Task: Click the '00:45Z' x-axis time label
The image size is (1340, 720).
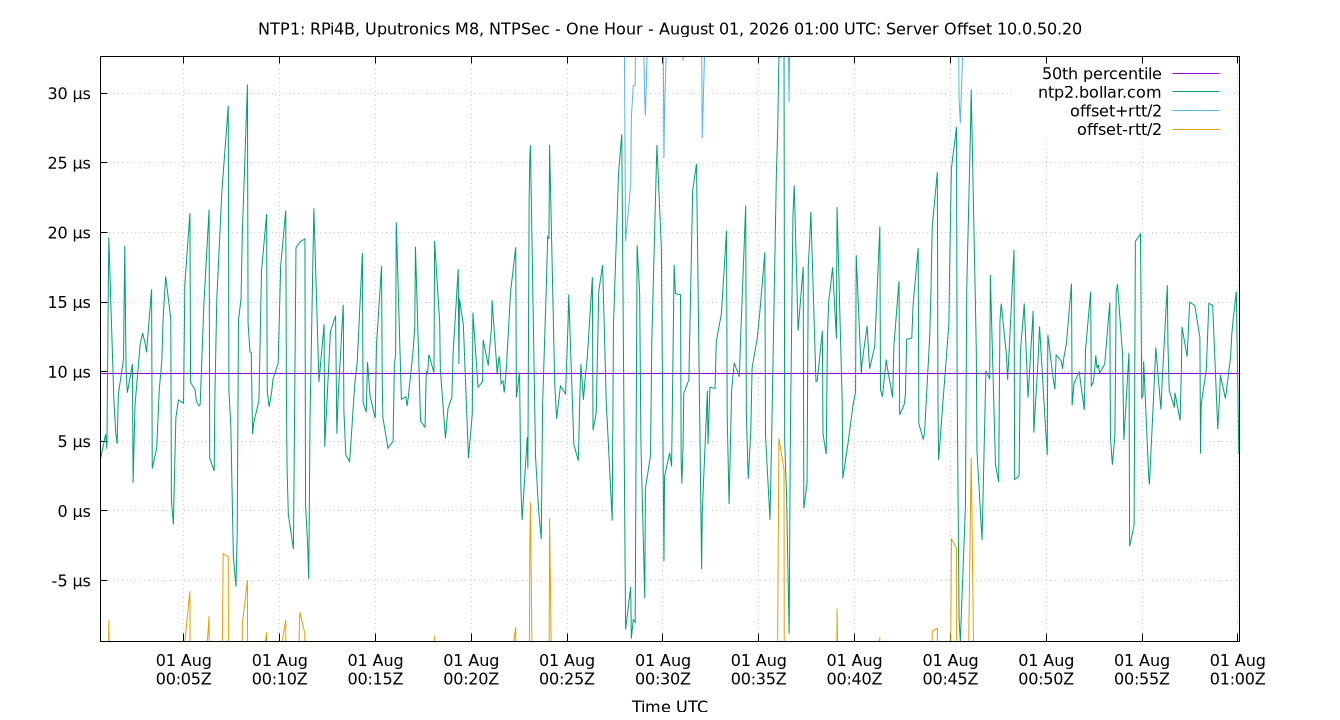Action: click(950, 679)
